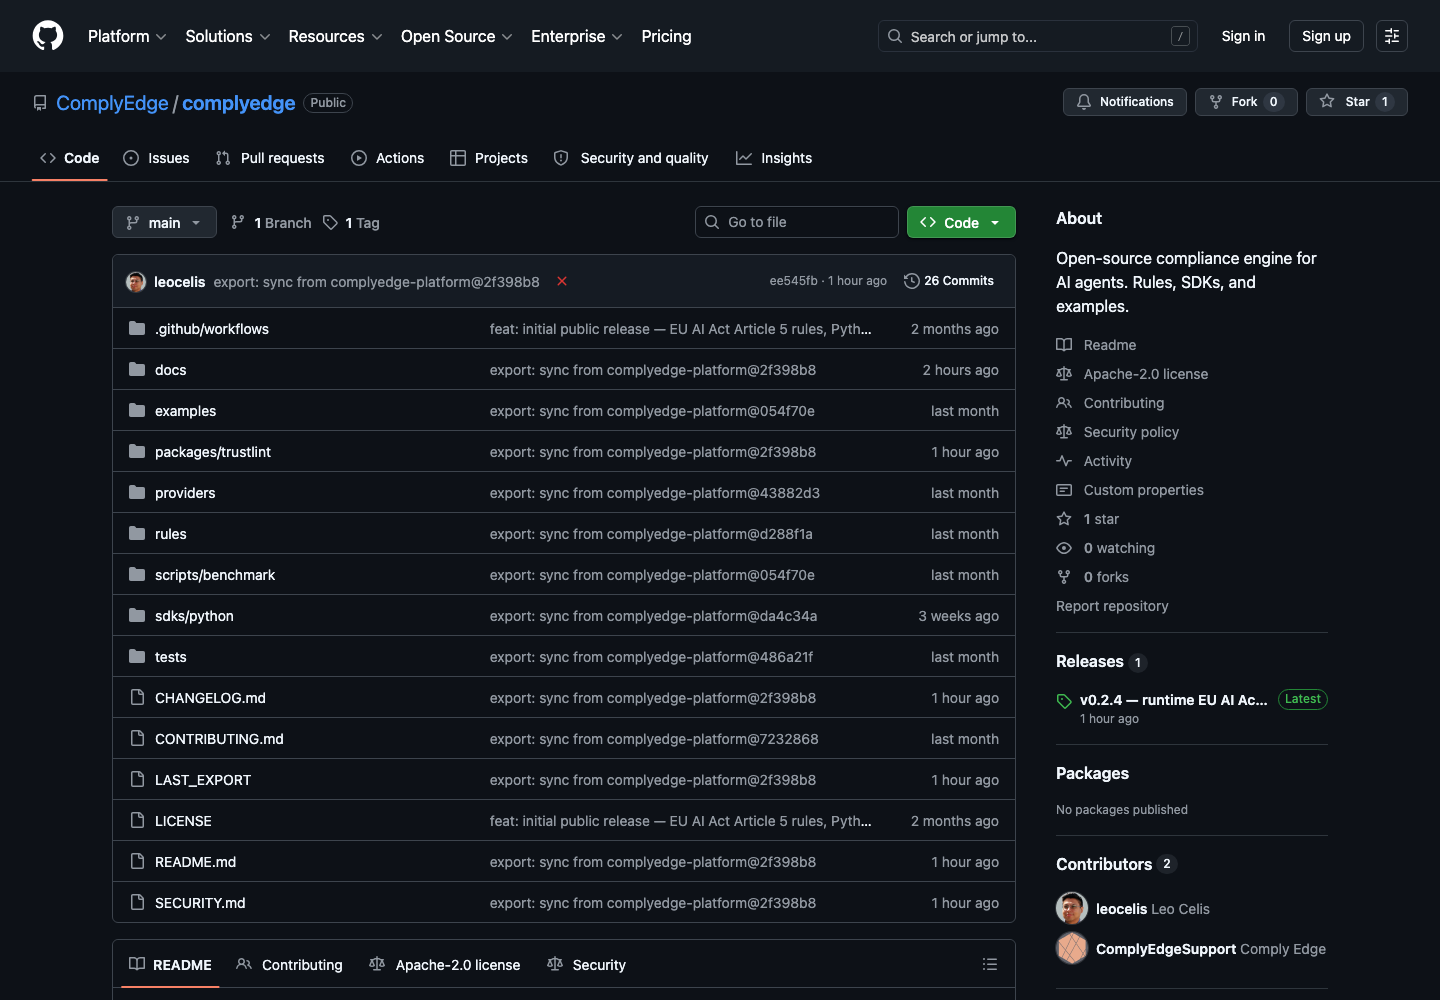View the 26 Commits history
The image size is (1440, 1000).
tap(949, 281)
